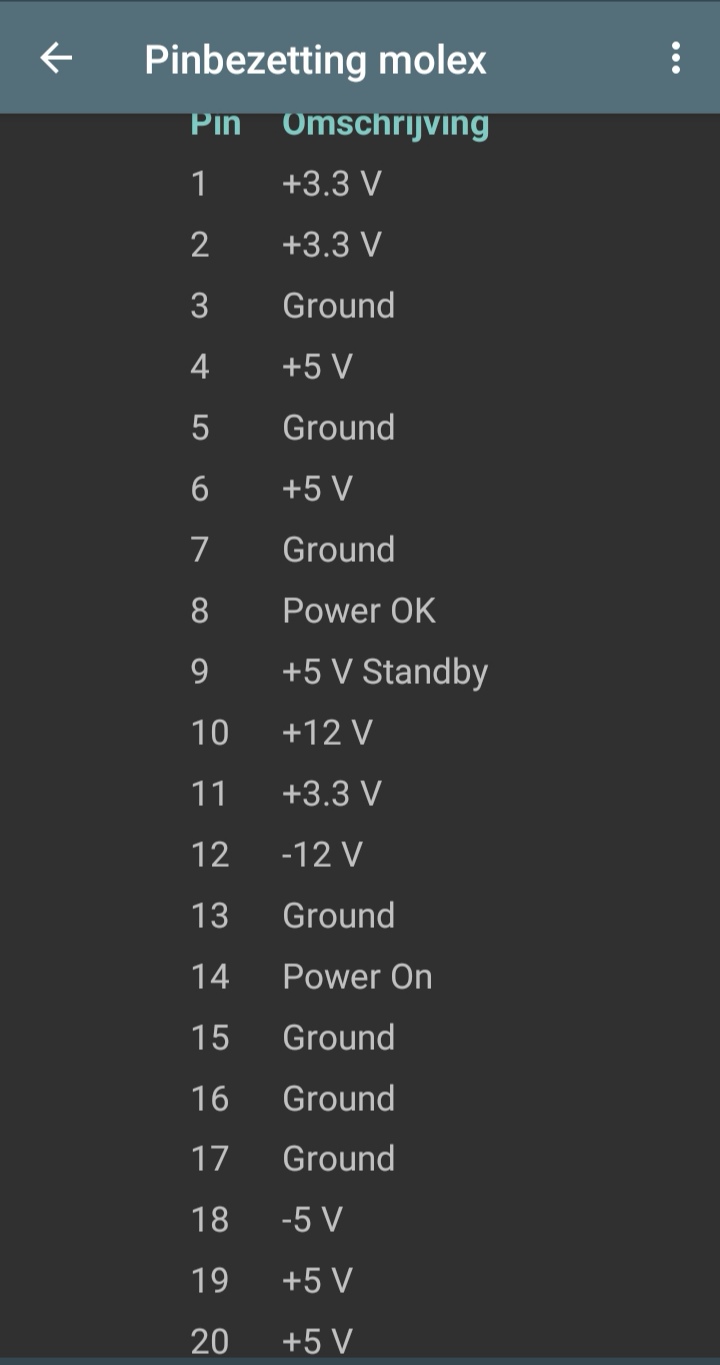This screenshot has width=720, height=1365.
Task: Tap the Pinbezetting molex title
Action: [x=315, y=60]
